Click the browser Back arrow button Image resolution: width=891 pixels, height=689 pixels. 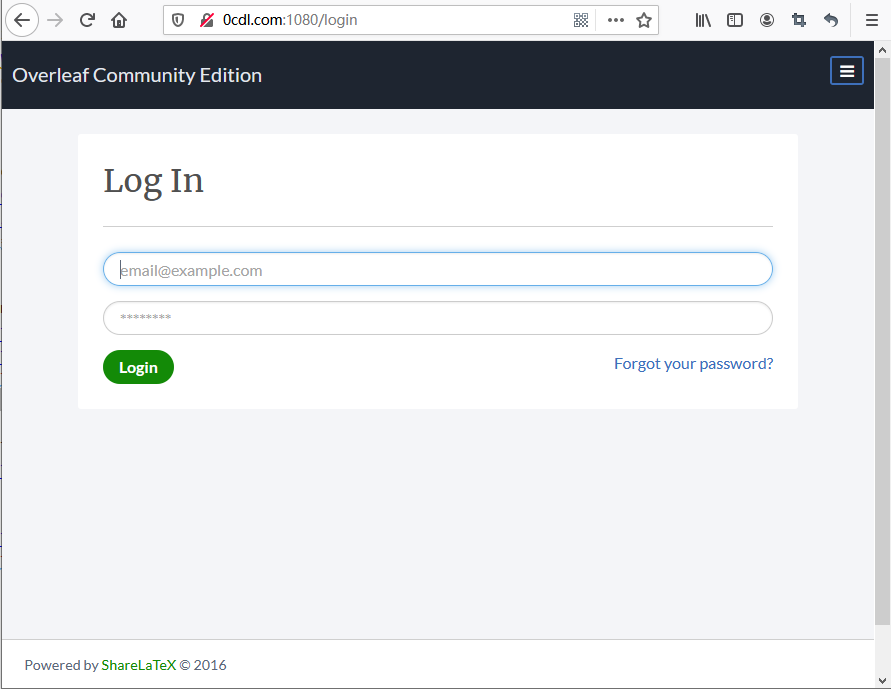coord(22,20)
